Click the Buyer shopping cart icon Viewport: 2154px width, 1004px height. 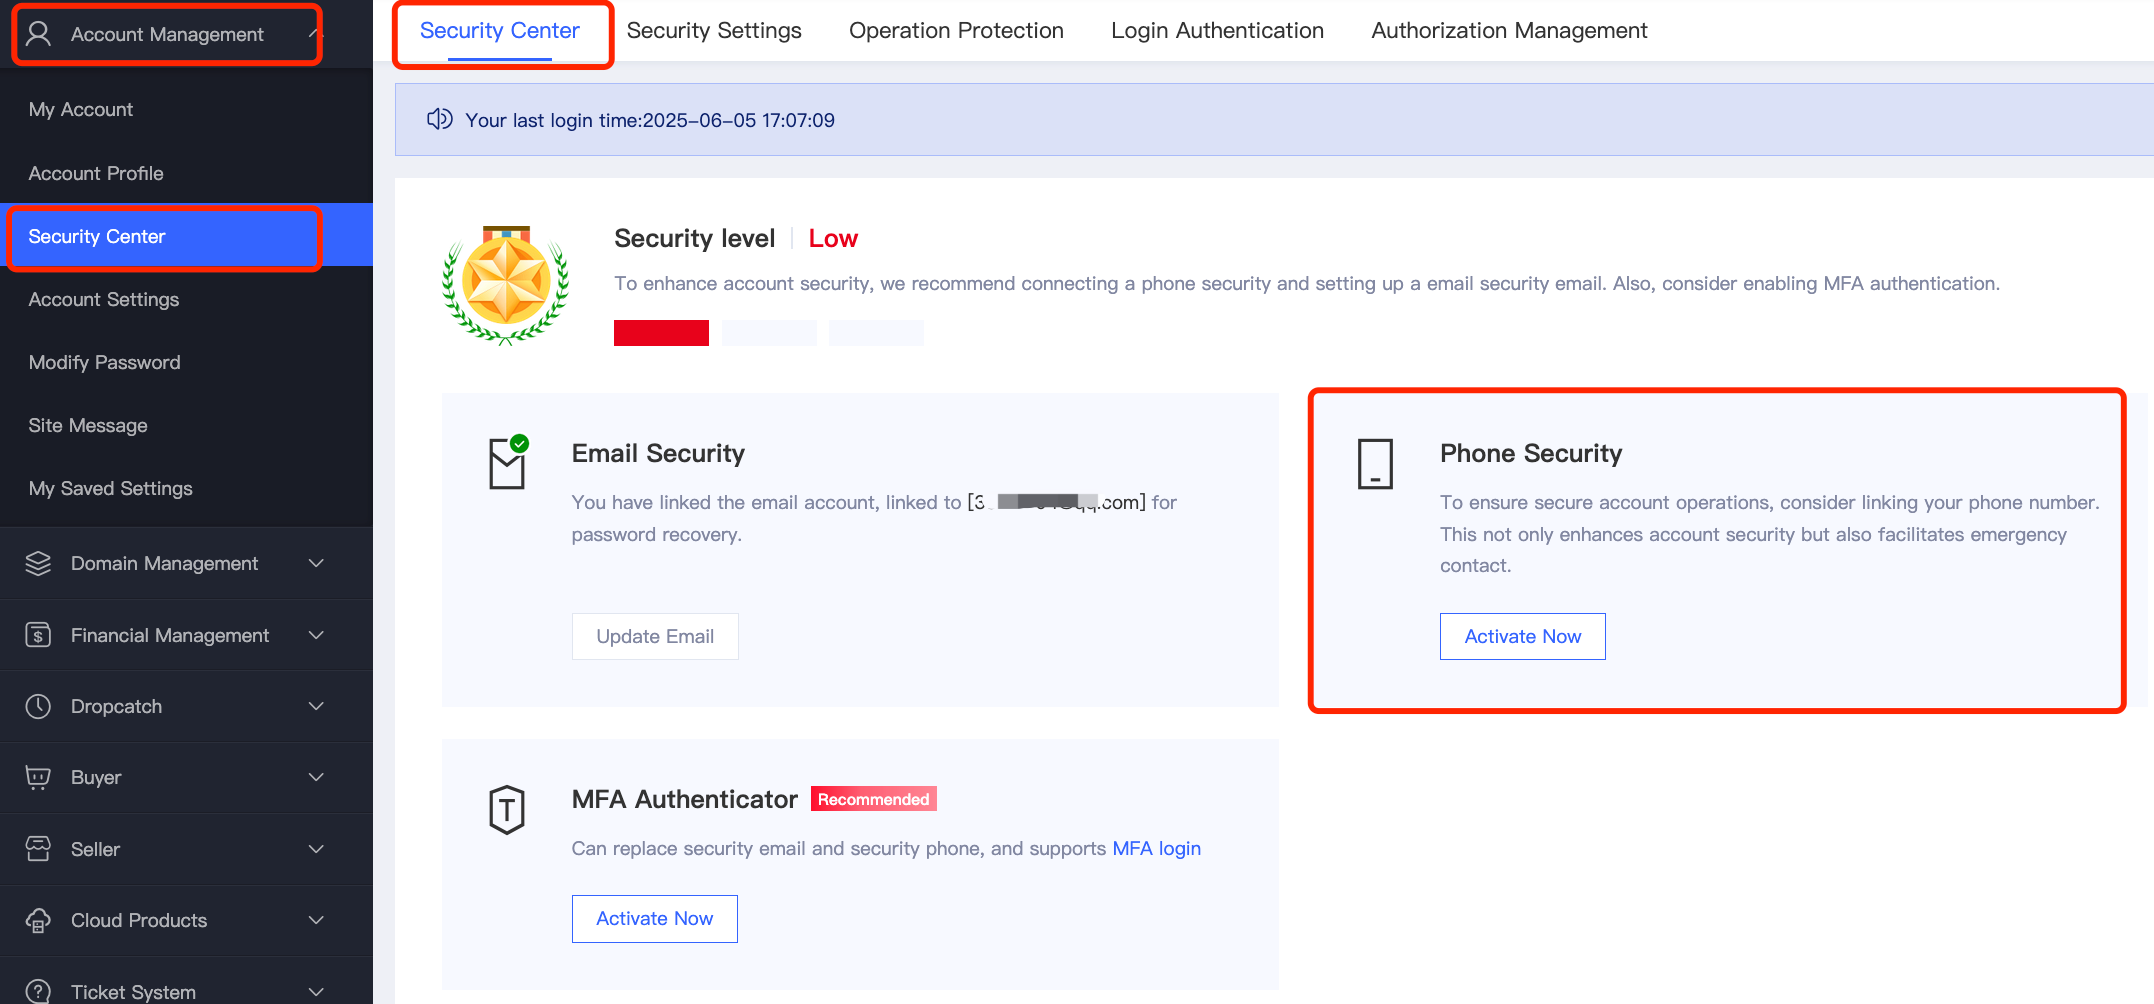[38, 777]
